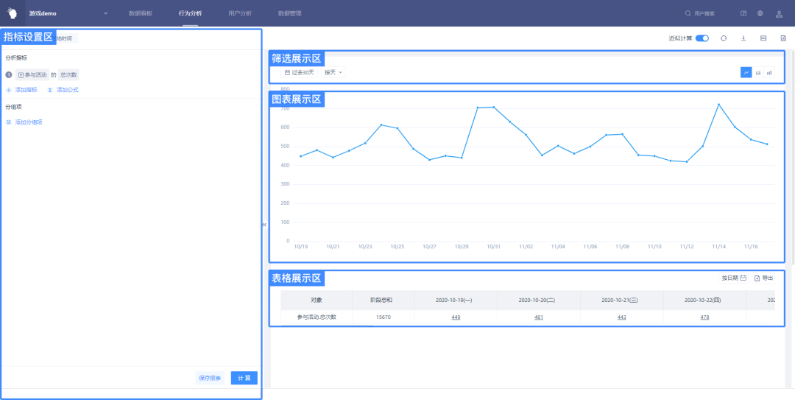Switch to the 行为分析 tab
Viewport: 795px width, 400px height.
189,13
